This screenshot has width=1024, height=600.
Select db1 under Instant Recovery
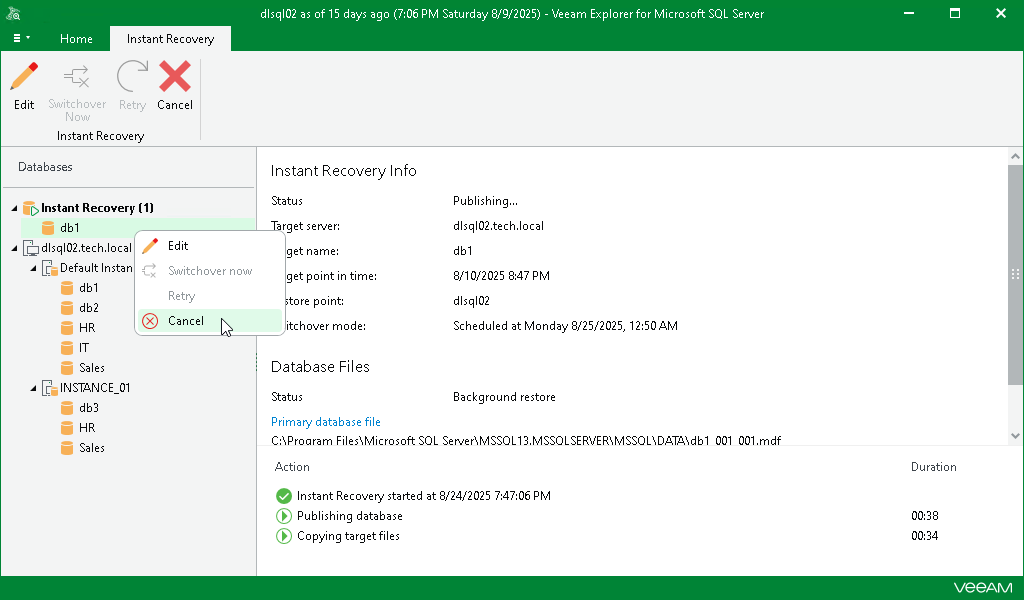point(70,228)
